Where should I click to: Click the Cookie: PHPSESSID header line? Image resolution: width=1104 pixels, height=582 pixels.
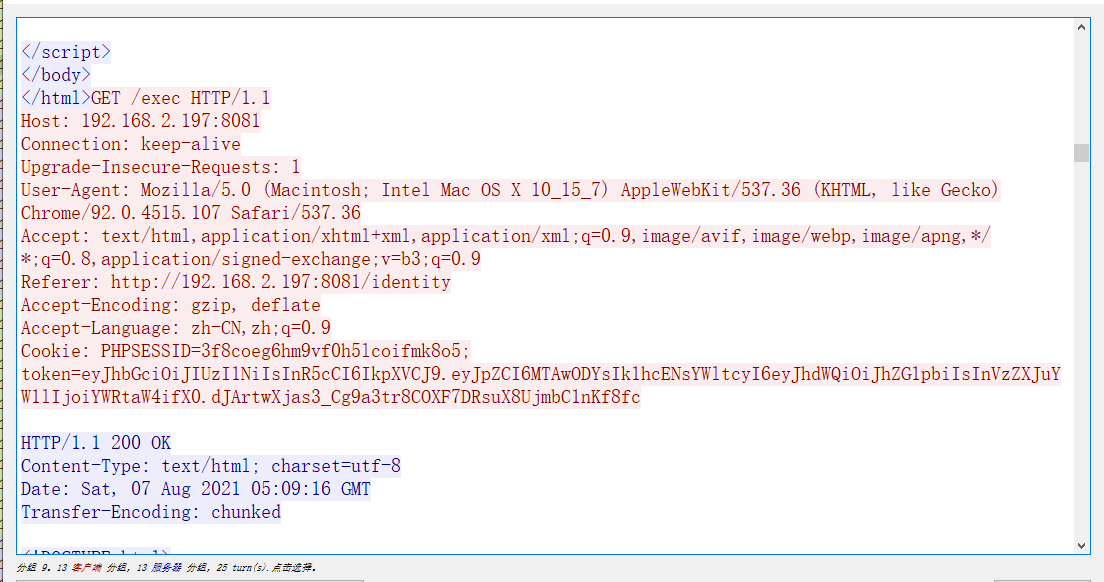(x=246, y=351)
